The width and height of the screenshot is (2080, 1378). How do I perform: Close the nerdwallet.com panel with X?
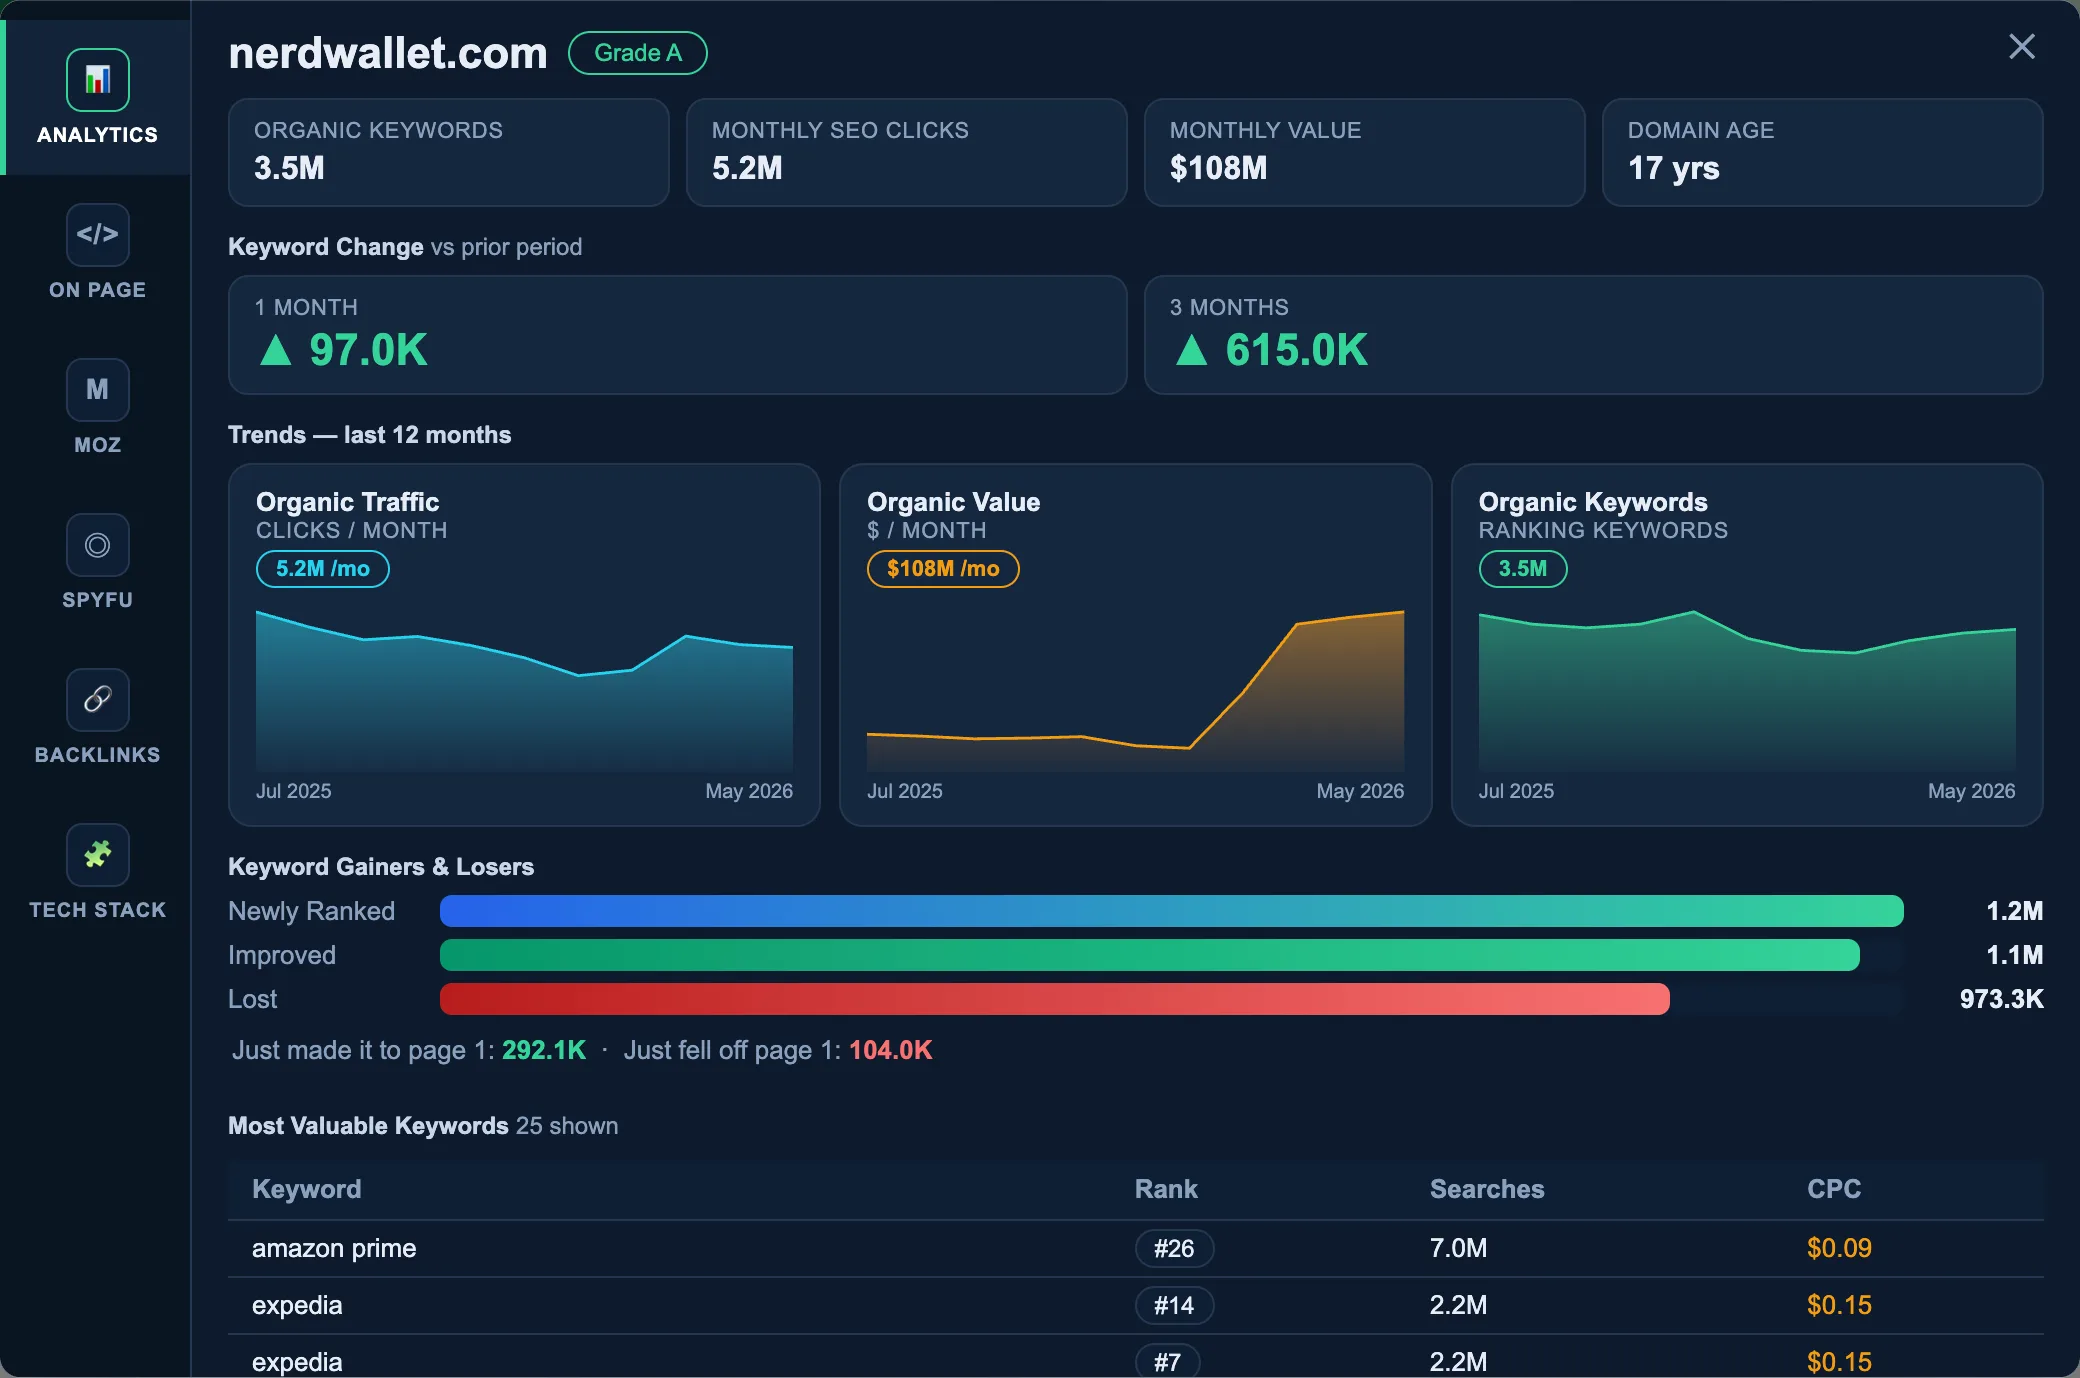(x=2021, y=46)
